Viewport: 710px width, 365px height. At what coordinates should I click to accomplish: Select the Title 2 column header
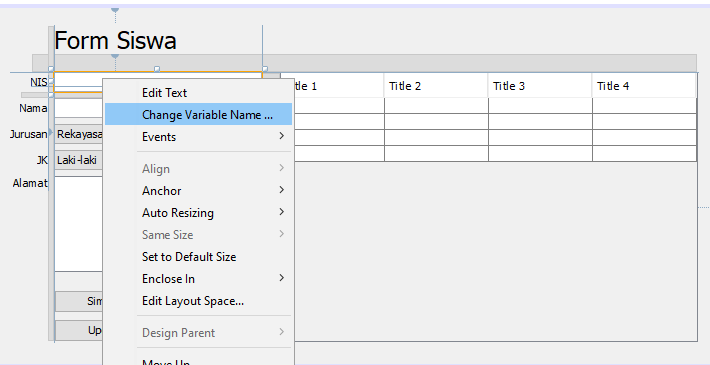pyautogui.click(x=436, y=86)
